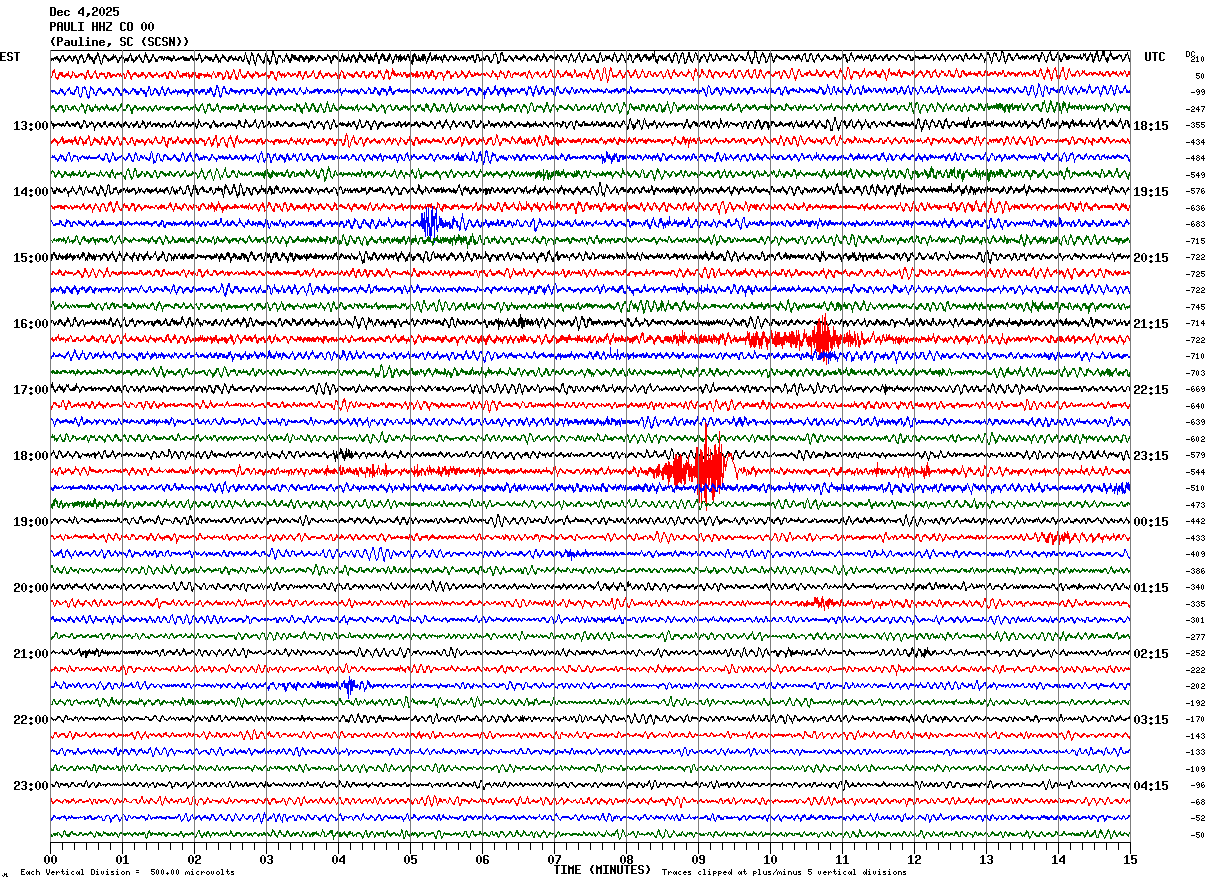The image size is (1210, 886).
Task: Select the minute 09 axis tick label
Action: 698,859
